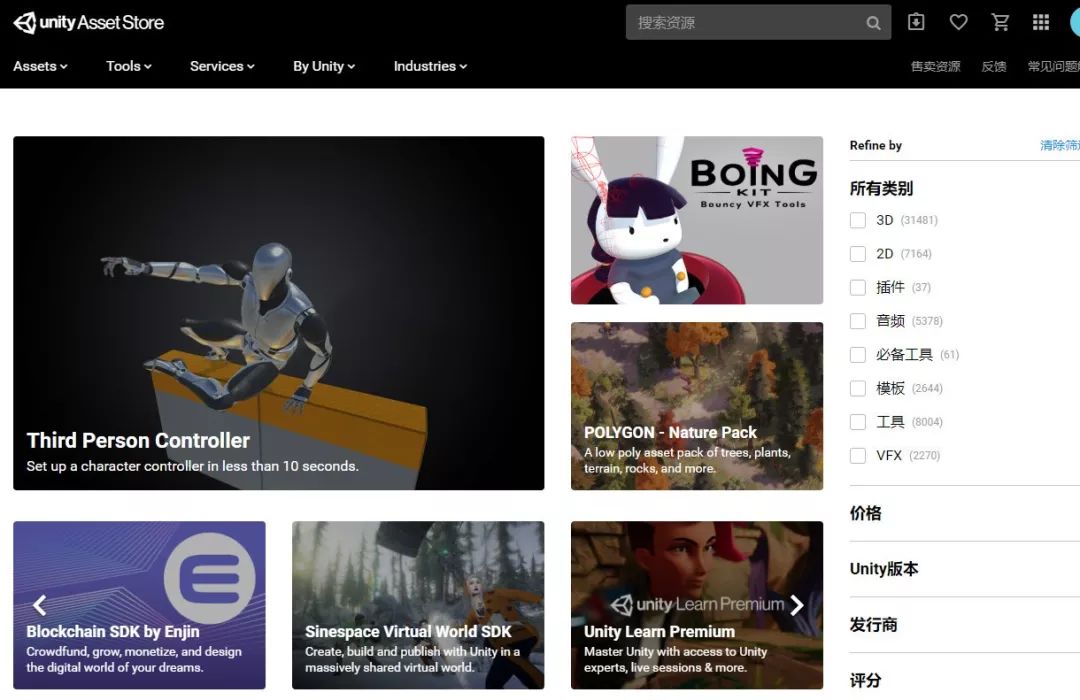Open My Assets download icon
1080x700 pixels.
pyautogui.click(x=916, y=22)
